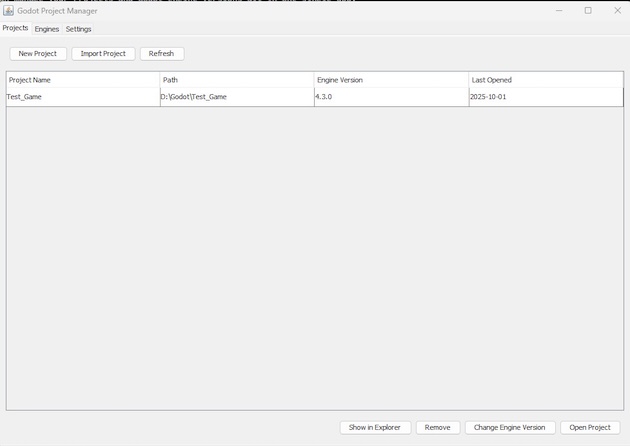
Task: Maximize the Godot Project Manager window
Action: (x=588, y=10)
